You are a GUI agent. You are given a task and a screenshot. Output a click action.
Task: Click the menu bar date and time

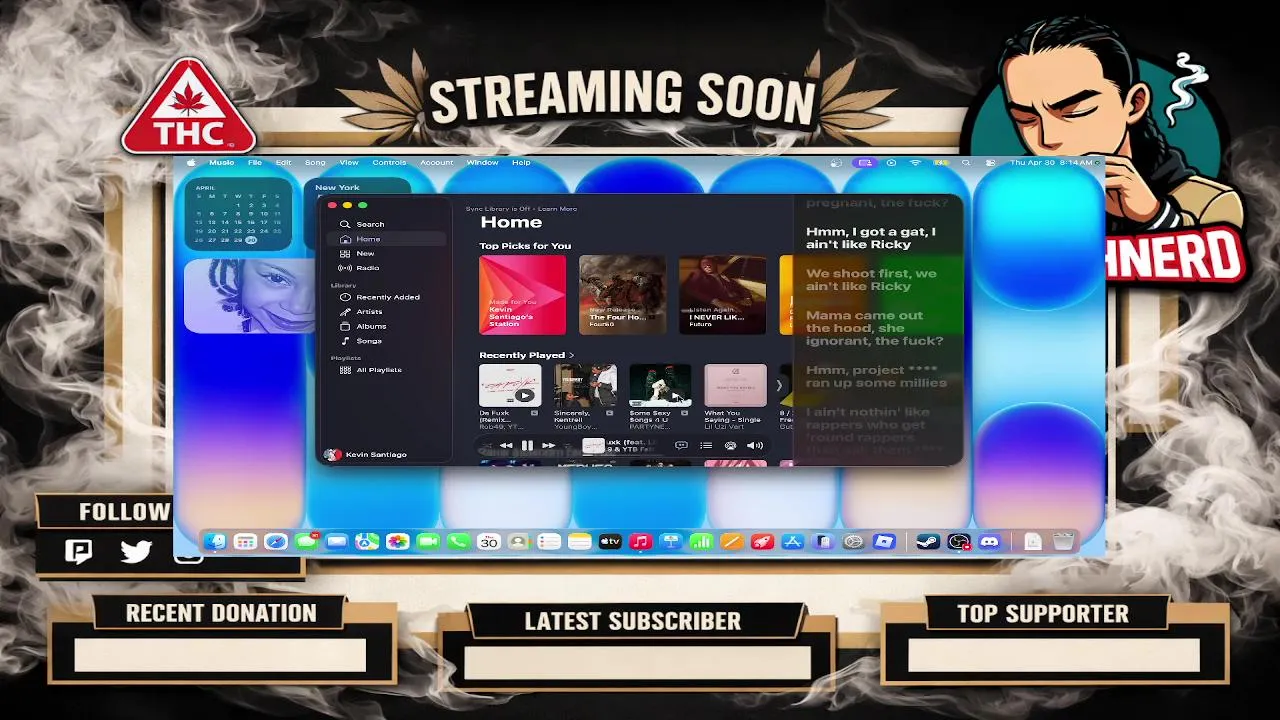(1051, 162)
